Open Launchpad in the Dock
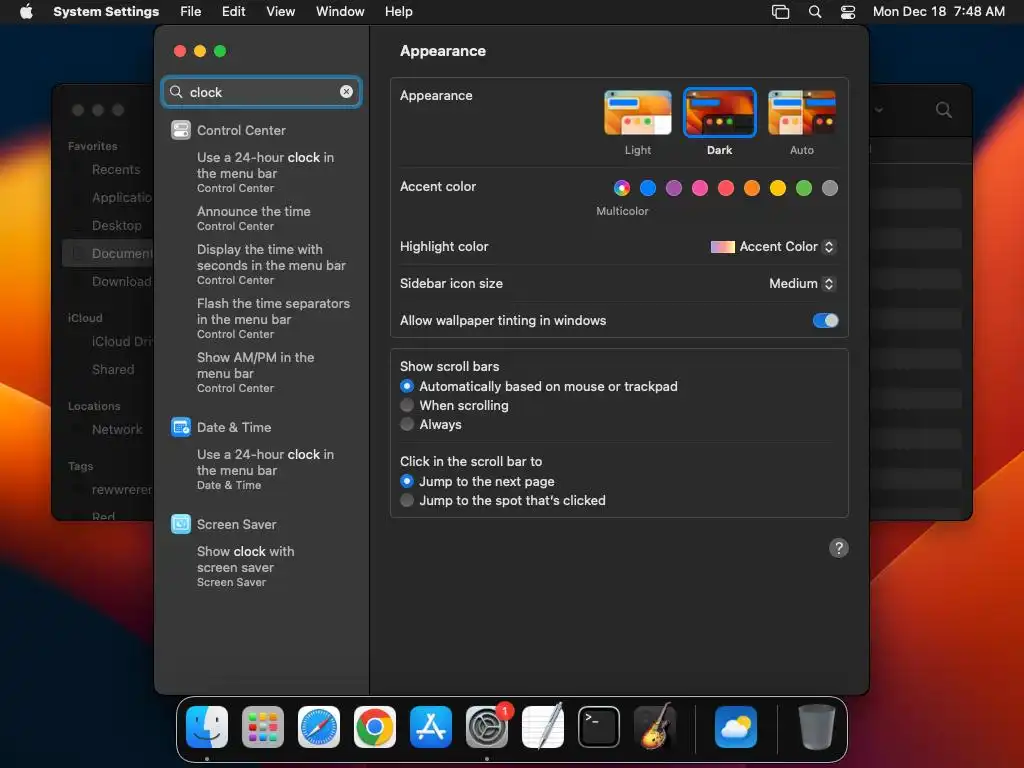The width and height of the screenshot is (1024, 768). (x=263, y=727)
